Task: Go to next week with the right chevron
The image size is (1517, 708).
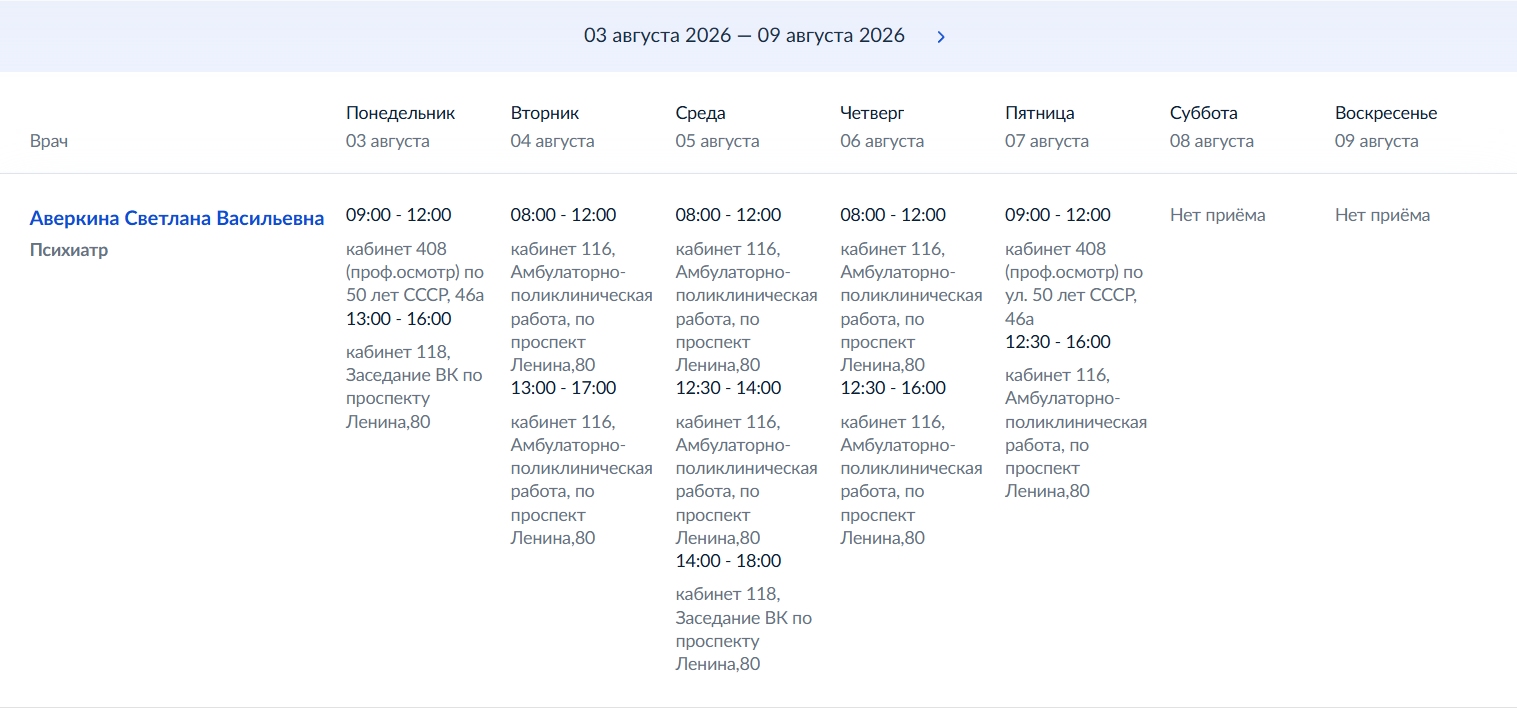Action: click(x=940, y=37)
